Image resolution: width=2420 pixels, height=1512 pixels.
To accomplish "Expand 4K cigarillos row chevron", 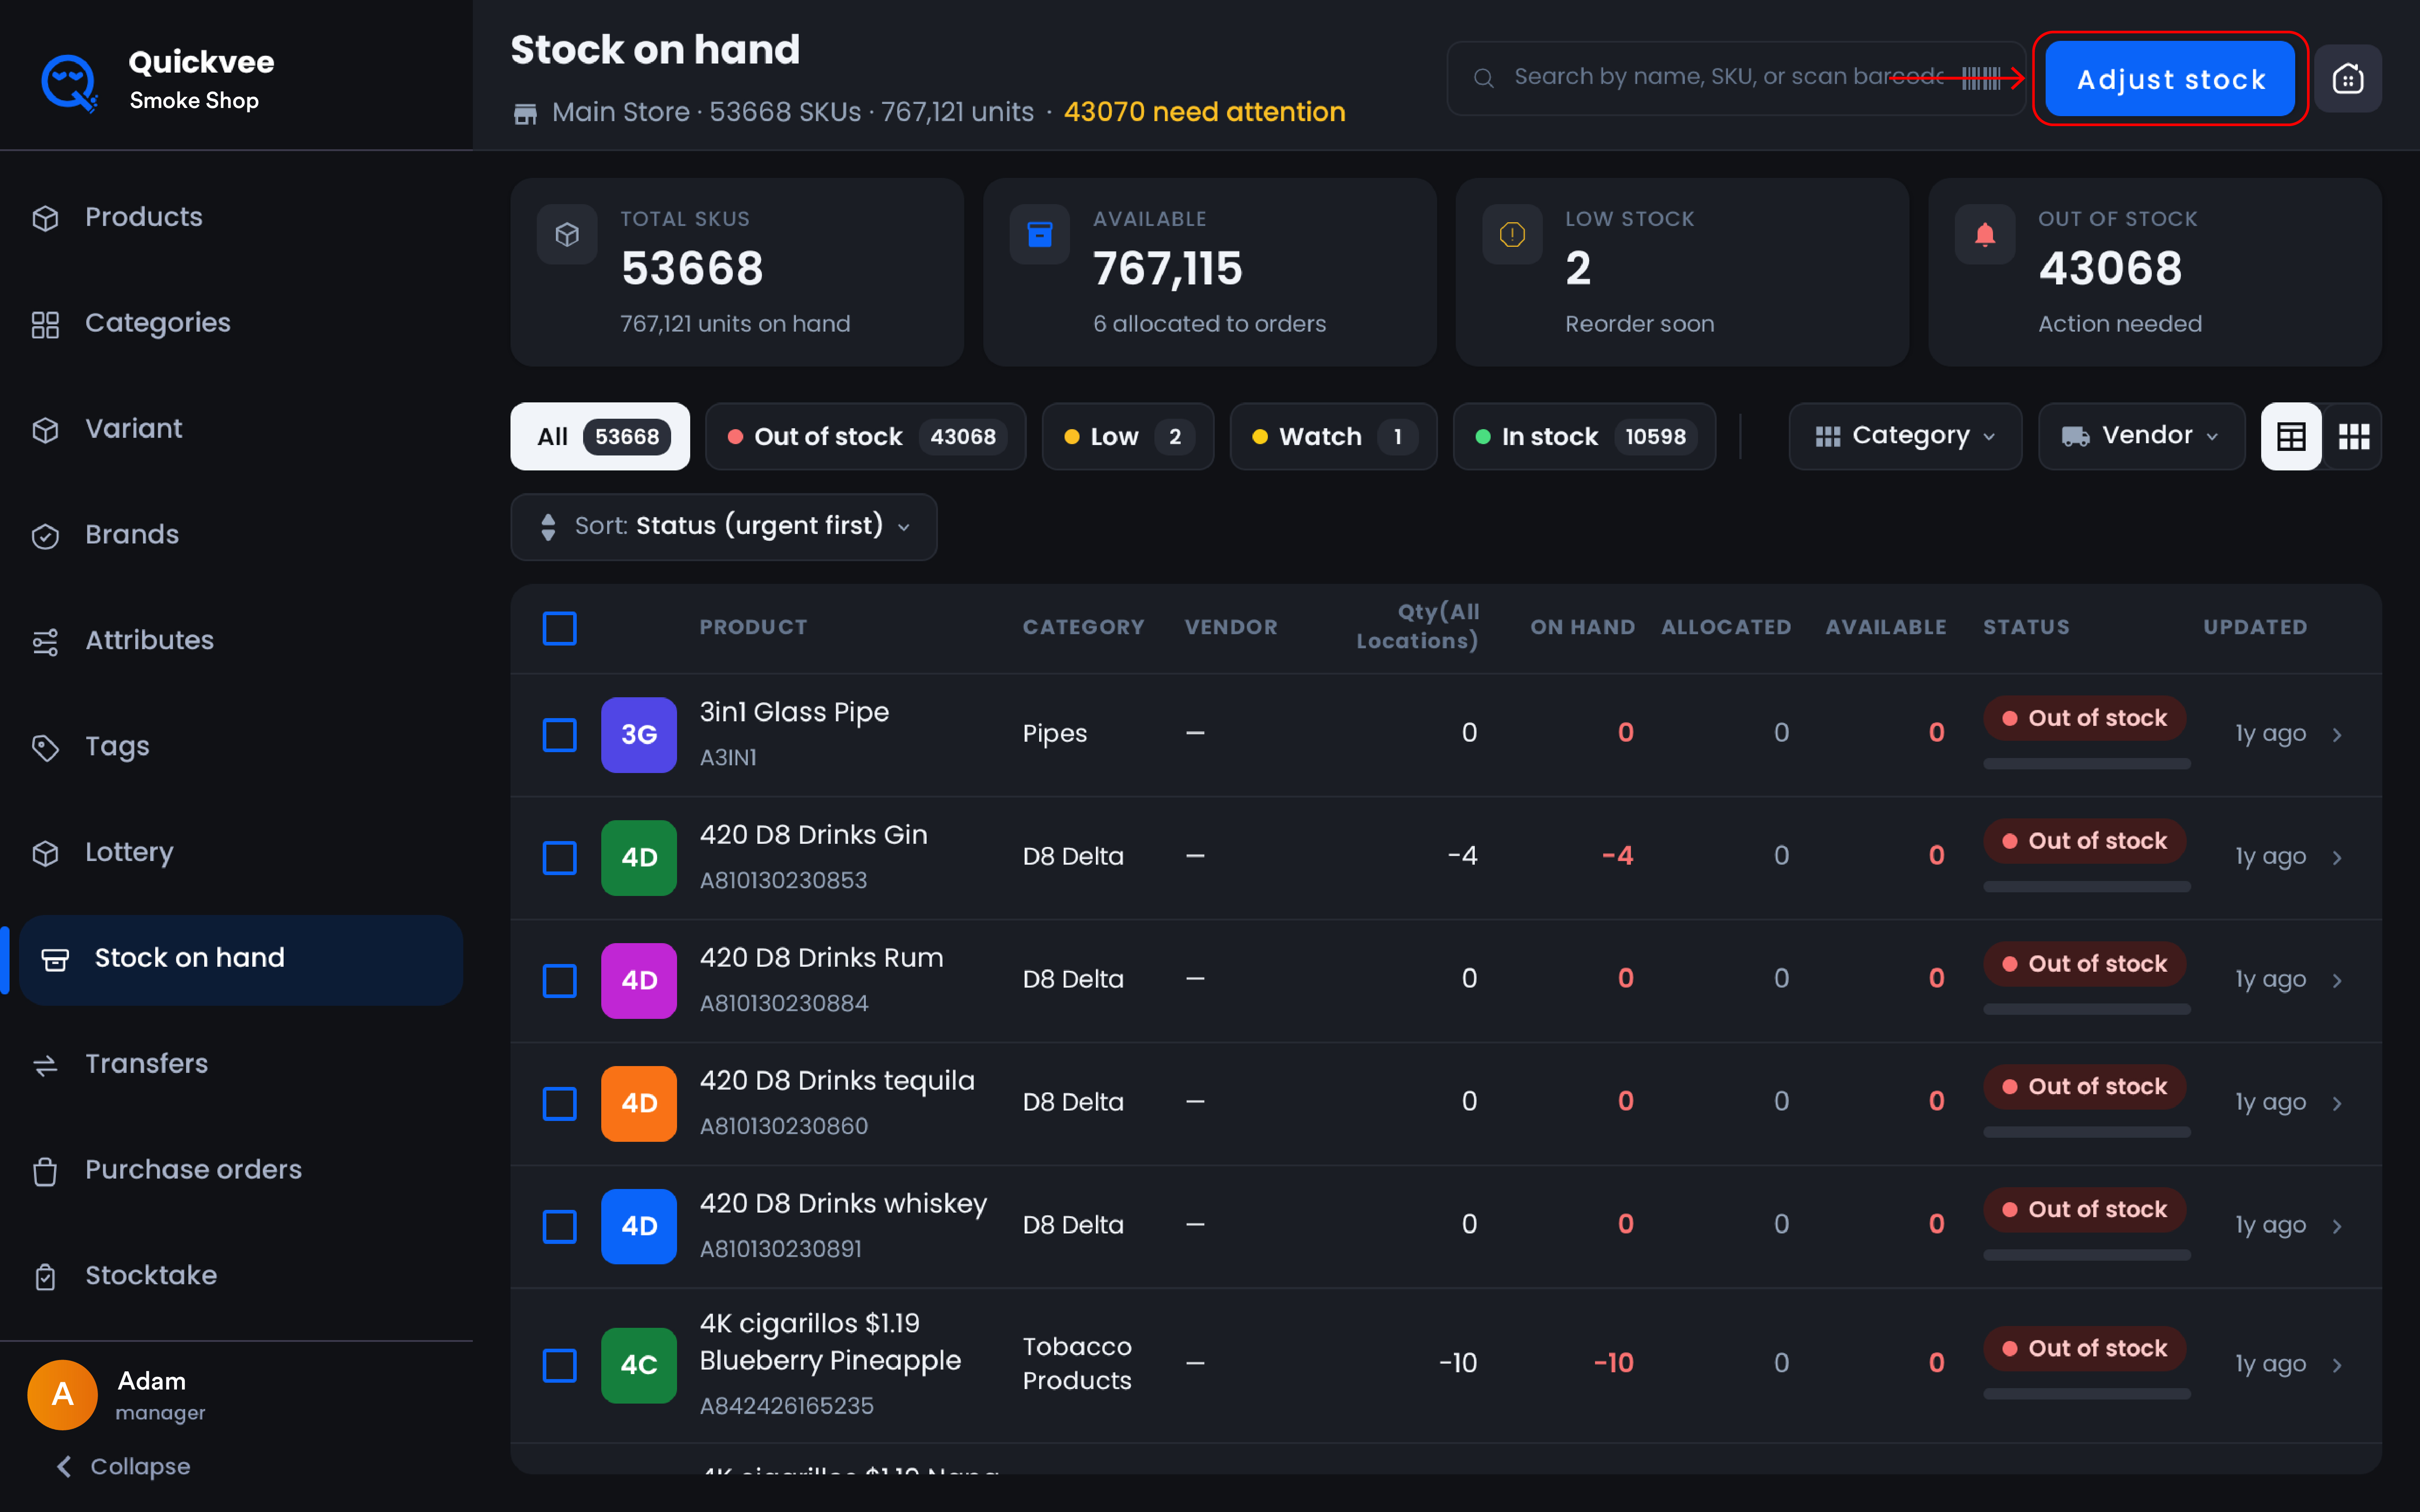I will point(2337,1365).
